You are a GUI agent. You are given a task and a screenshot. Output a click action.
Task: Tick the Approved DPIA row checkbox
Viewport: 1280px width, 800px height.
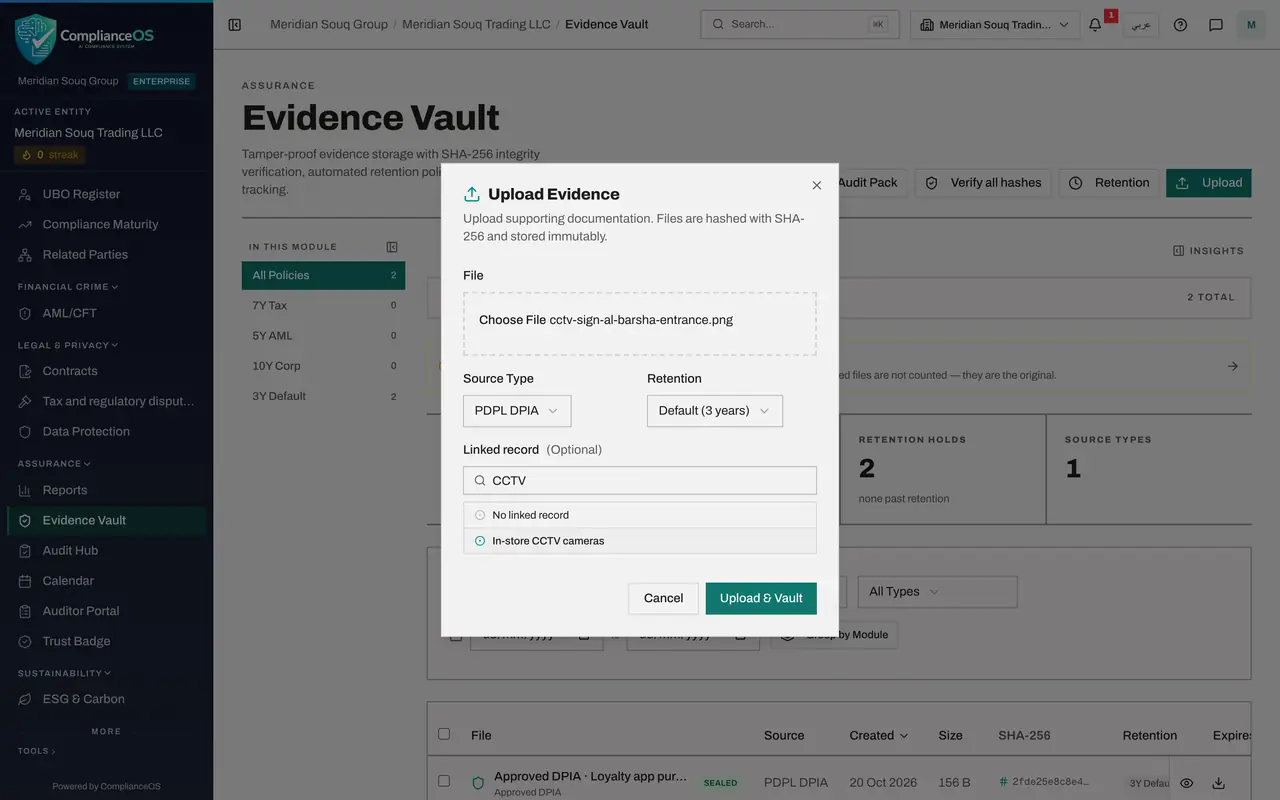[x=444, y=781]
